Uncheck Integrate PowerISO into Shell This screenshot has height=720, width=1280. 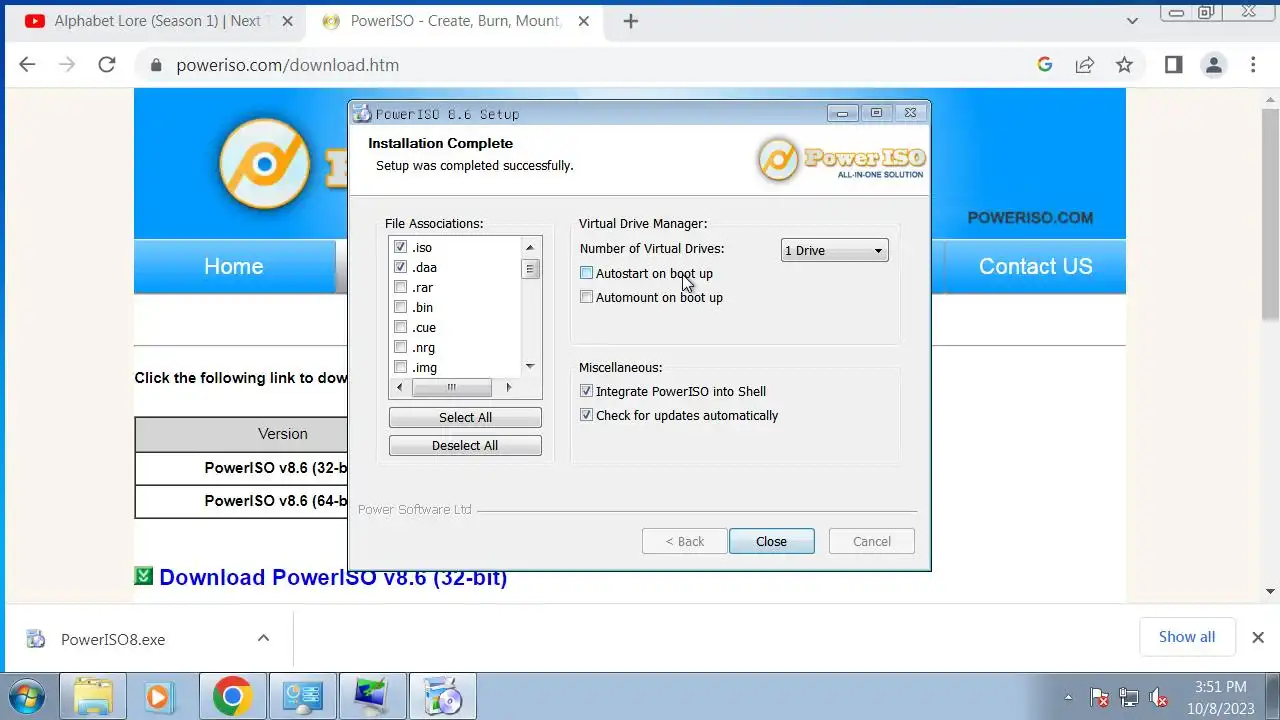pyautogui.click(x=587, y=391)
